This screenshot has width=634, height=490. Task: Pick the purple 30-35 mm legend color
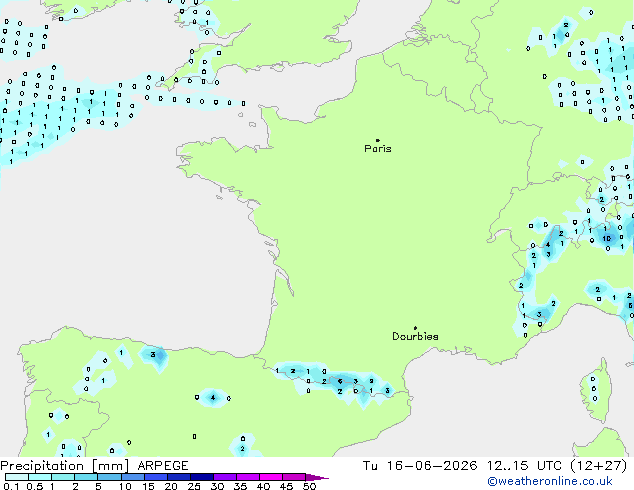pos(225,477)
